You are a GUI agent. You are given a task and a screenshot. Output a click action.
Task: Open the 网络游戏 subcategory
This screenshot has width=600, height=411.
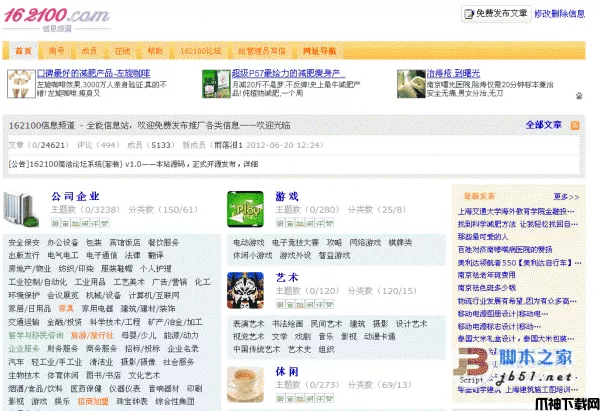365,243
